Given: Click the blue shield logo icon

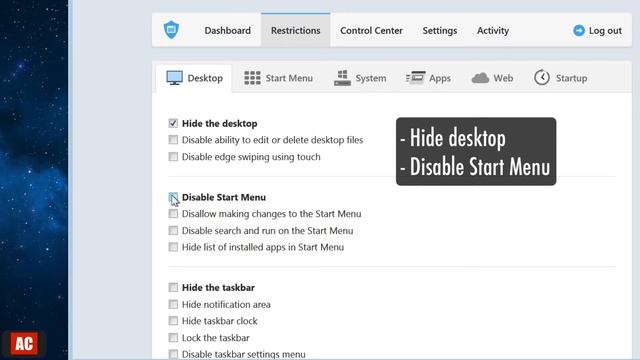Looking at the screenshot, I should 171,30.
